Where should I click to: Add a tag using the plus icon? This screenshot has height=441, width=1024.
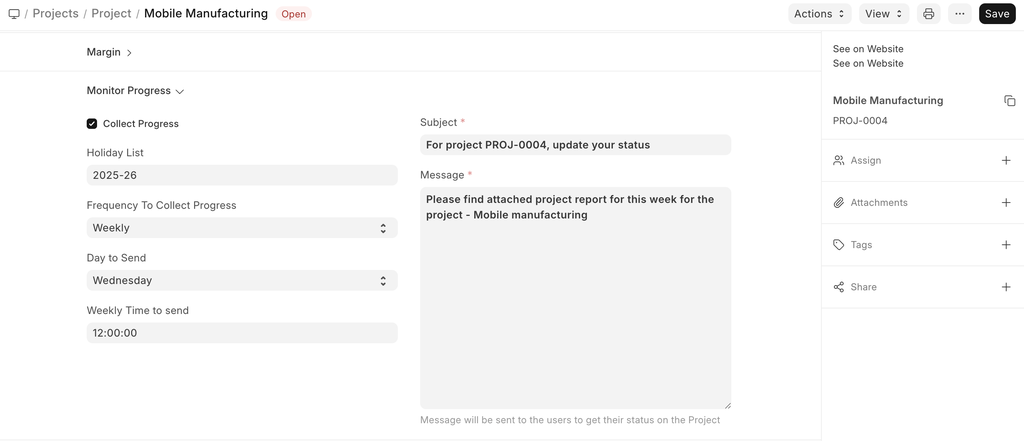pyautogui.click(x=1006, y=245)
